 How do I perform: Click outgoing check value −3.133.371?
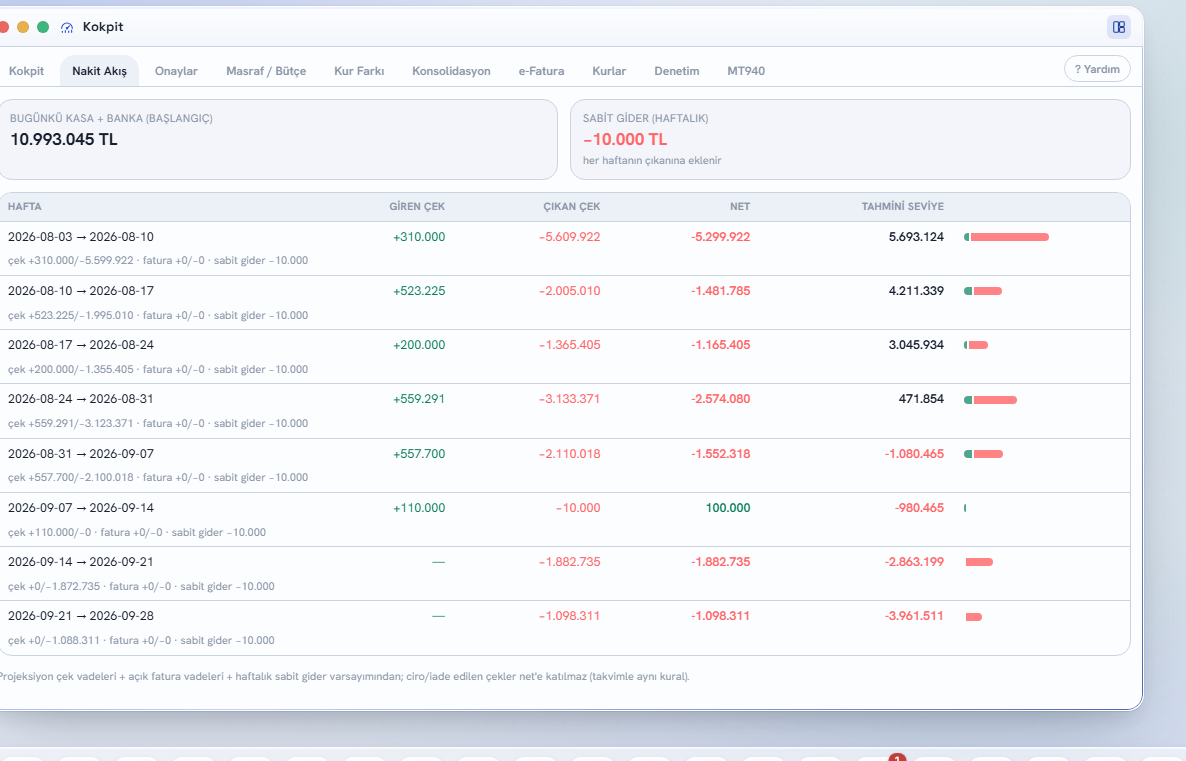click(570, 399)
